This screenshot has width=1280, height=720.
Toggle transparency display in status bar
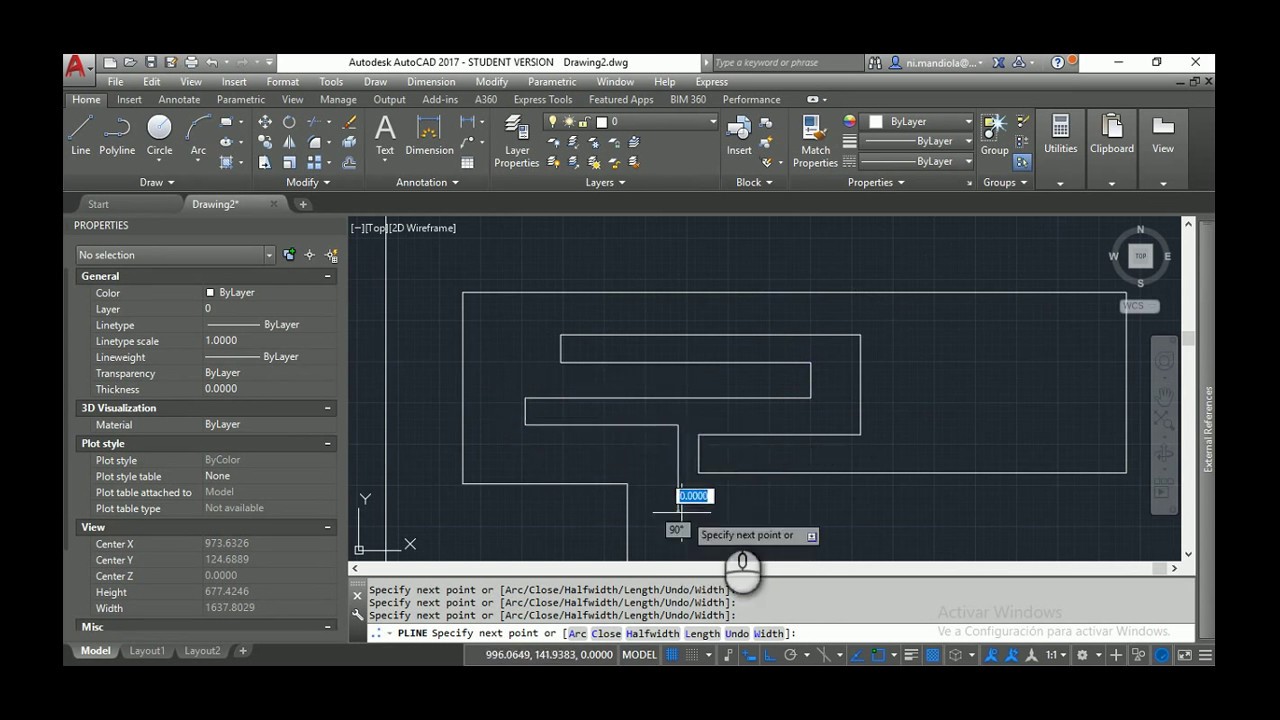click(932, 655)
